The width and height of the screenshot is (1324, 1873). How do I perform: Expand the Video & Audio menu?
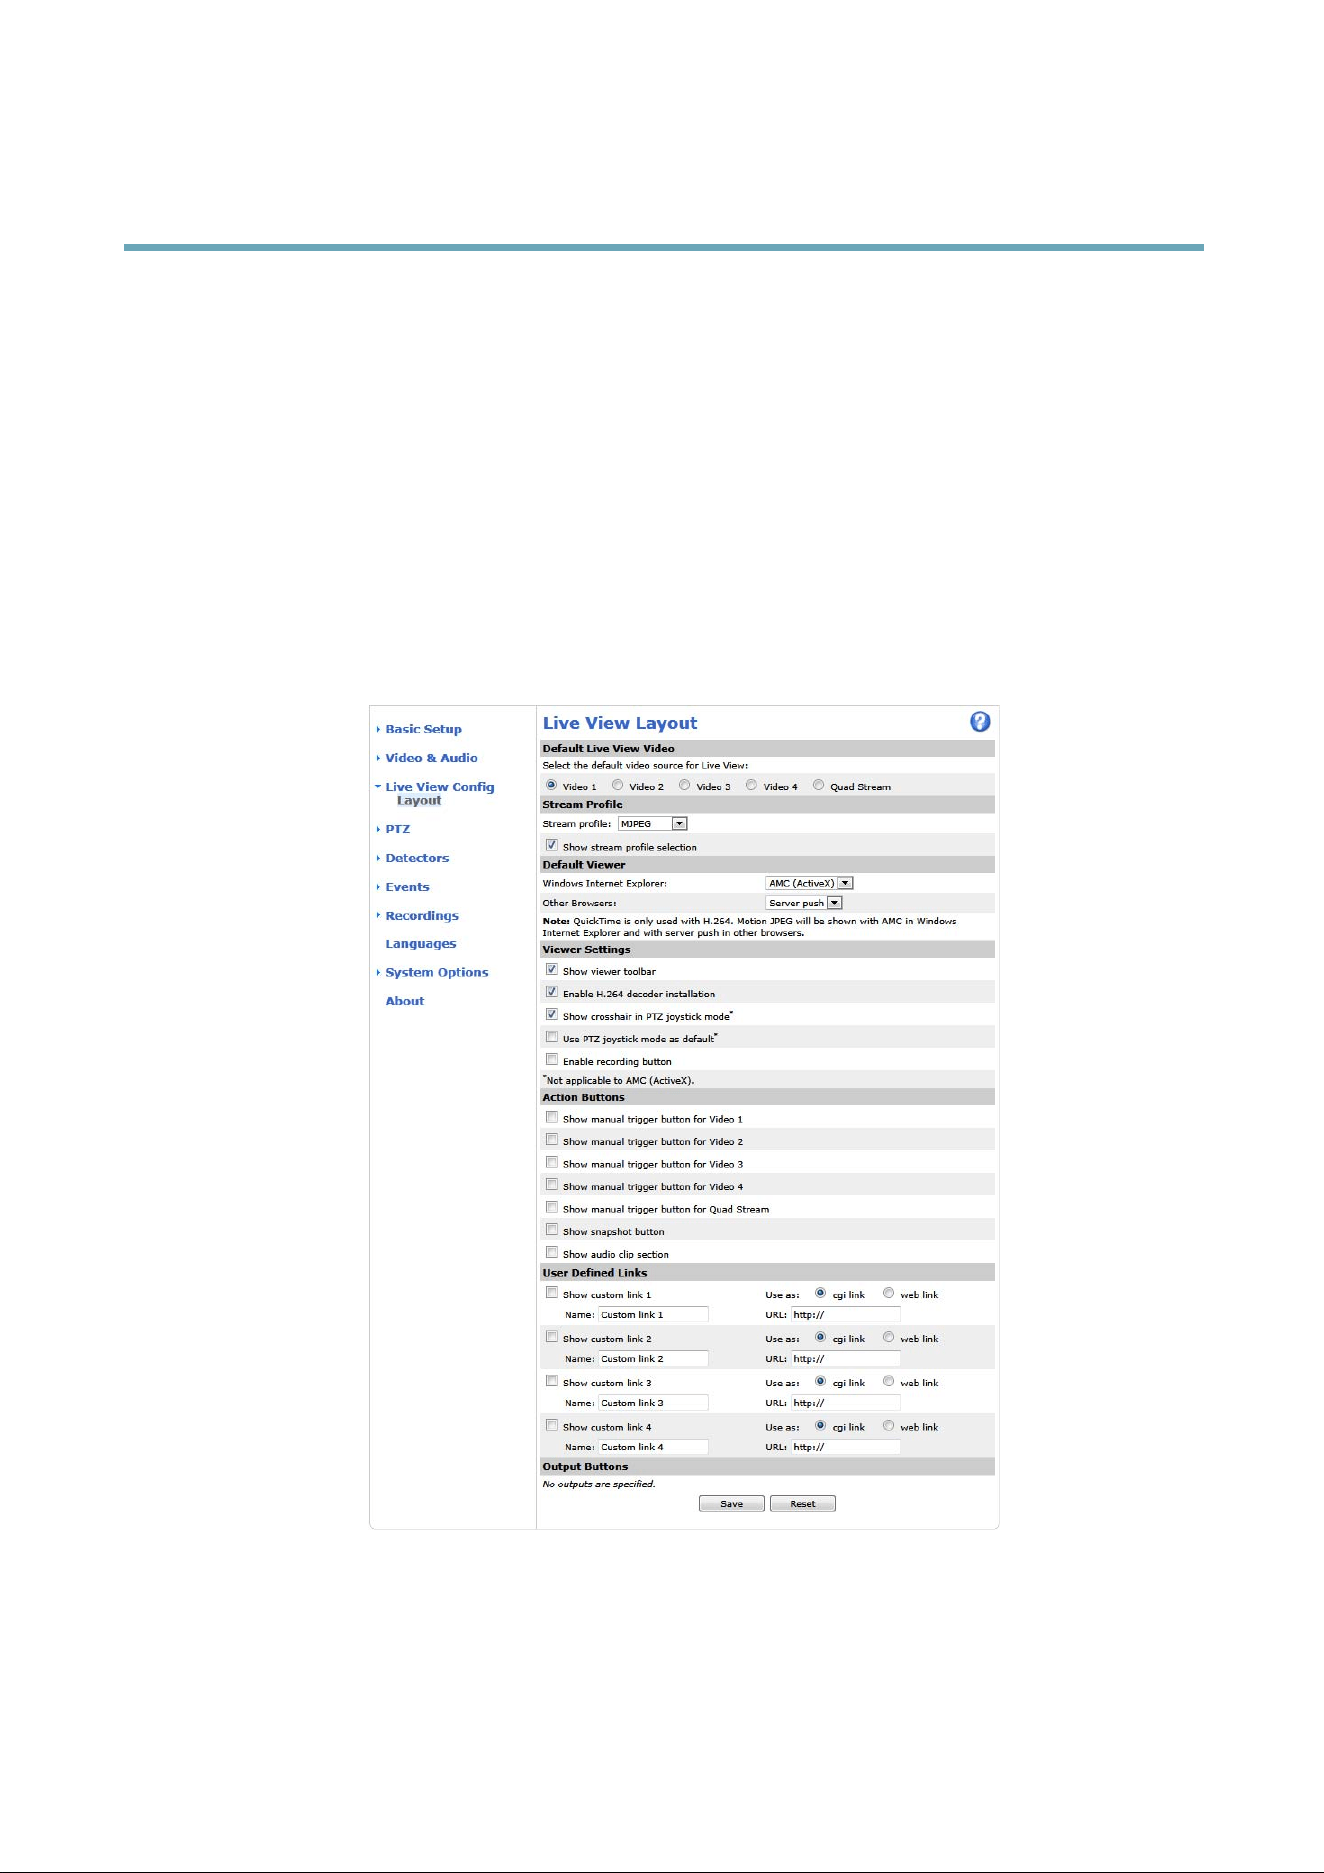click(x=431, y=758)
